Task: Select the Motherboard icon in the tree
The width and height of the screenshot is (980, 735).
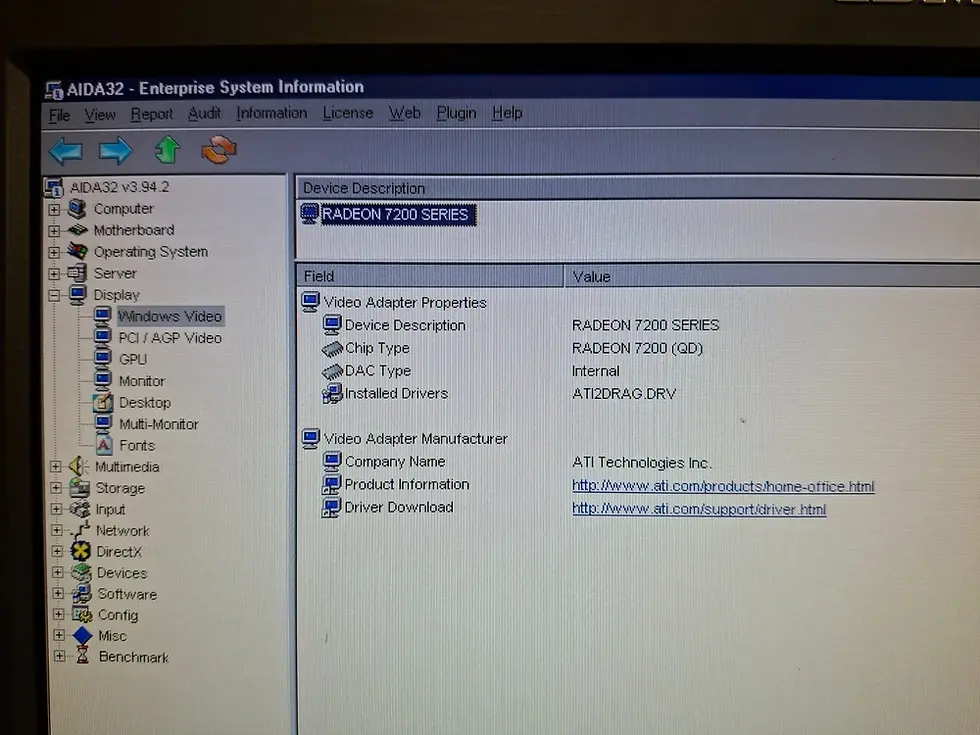Action: [78, 230]
